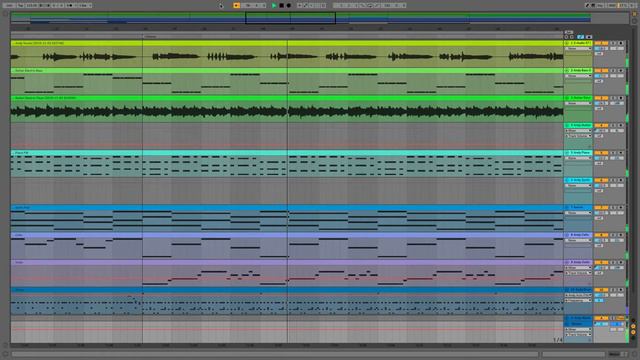Enable the Arrangement Record circle button
Screen dimensions: 640x360
coord(289,5)
